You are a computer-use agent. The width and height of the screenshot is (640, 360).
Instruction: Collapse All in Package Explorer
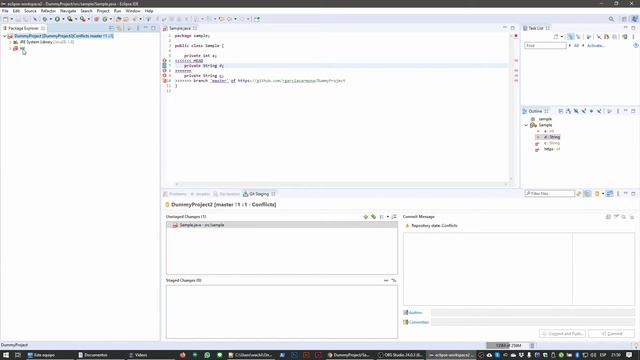point(111,28)
